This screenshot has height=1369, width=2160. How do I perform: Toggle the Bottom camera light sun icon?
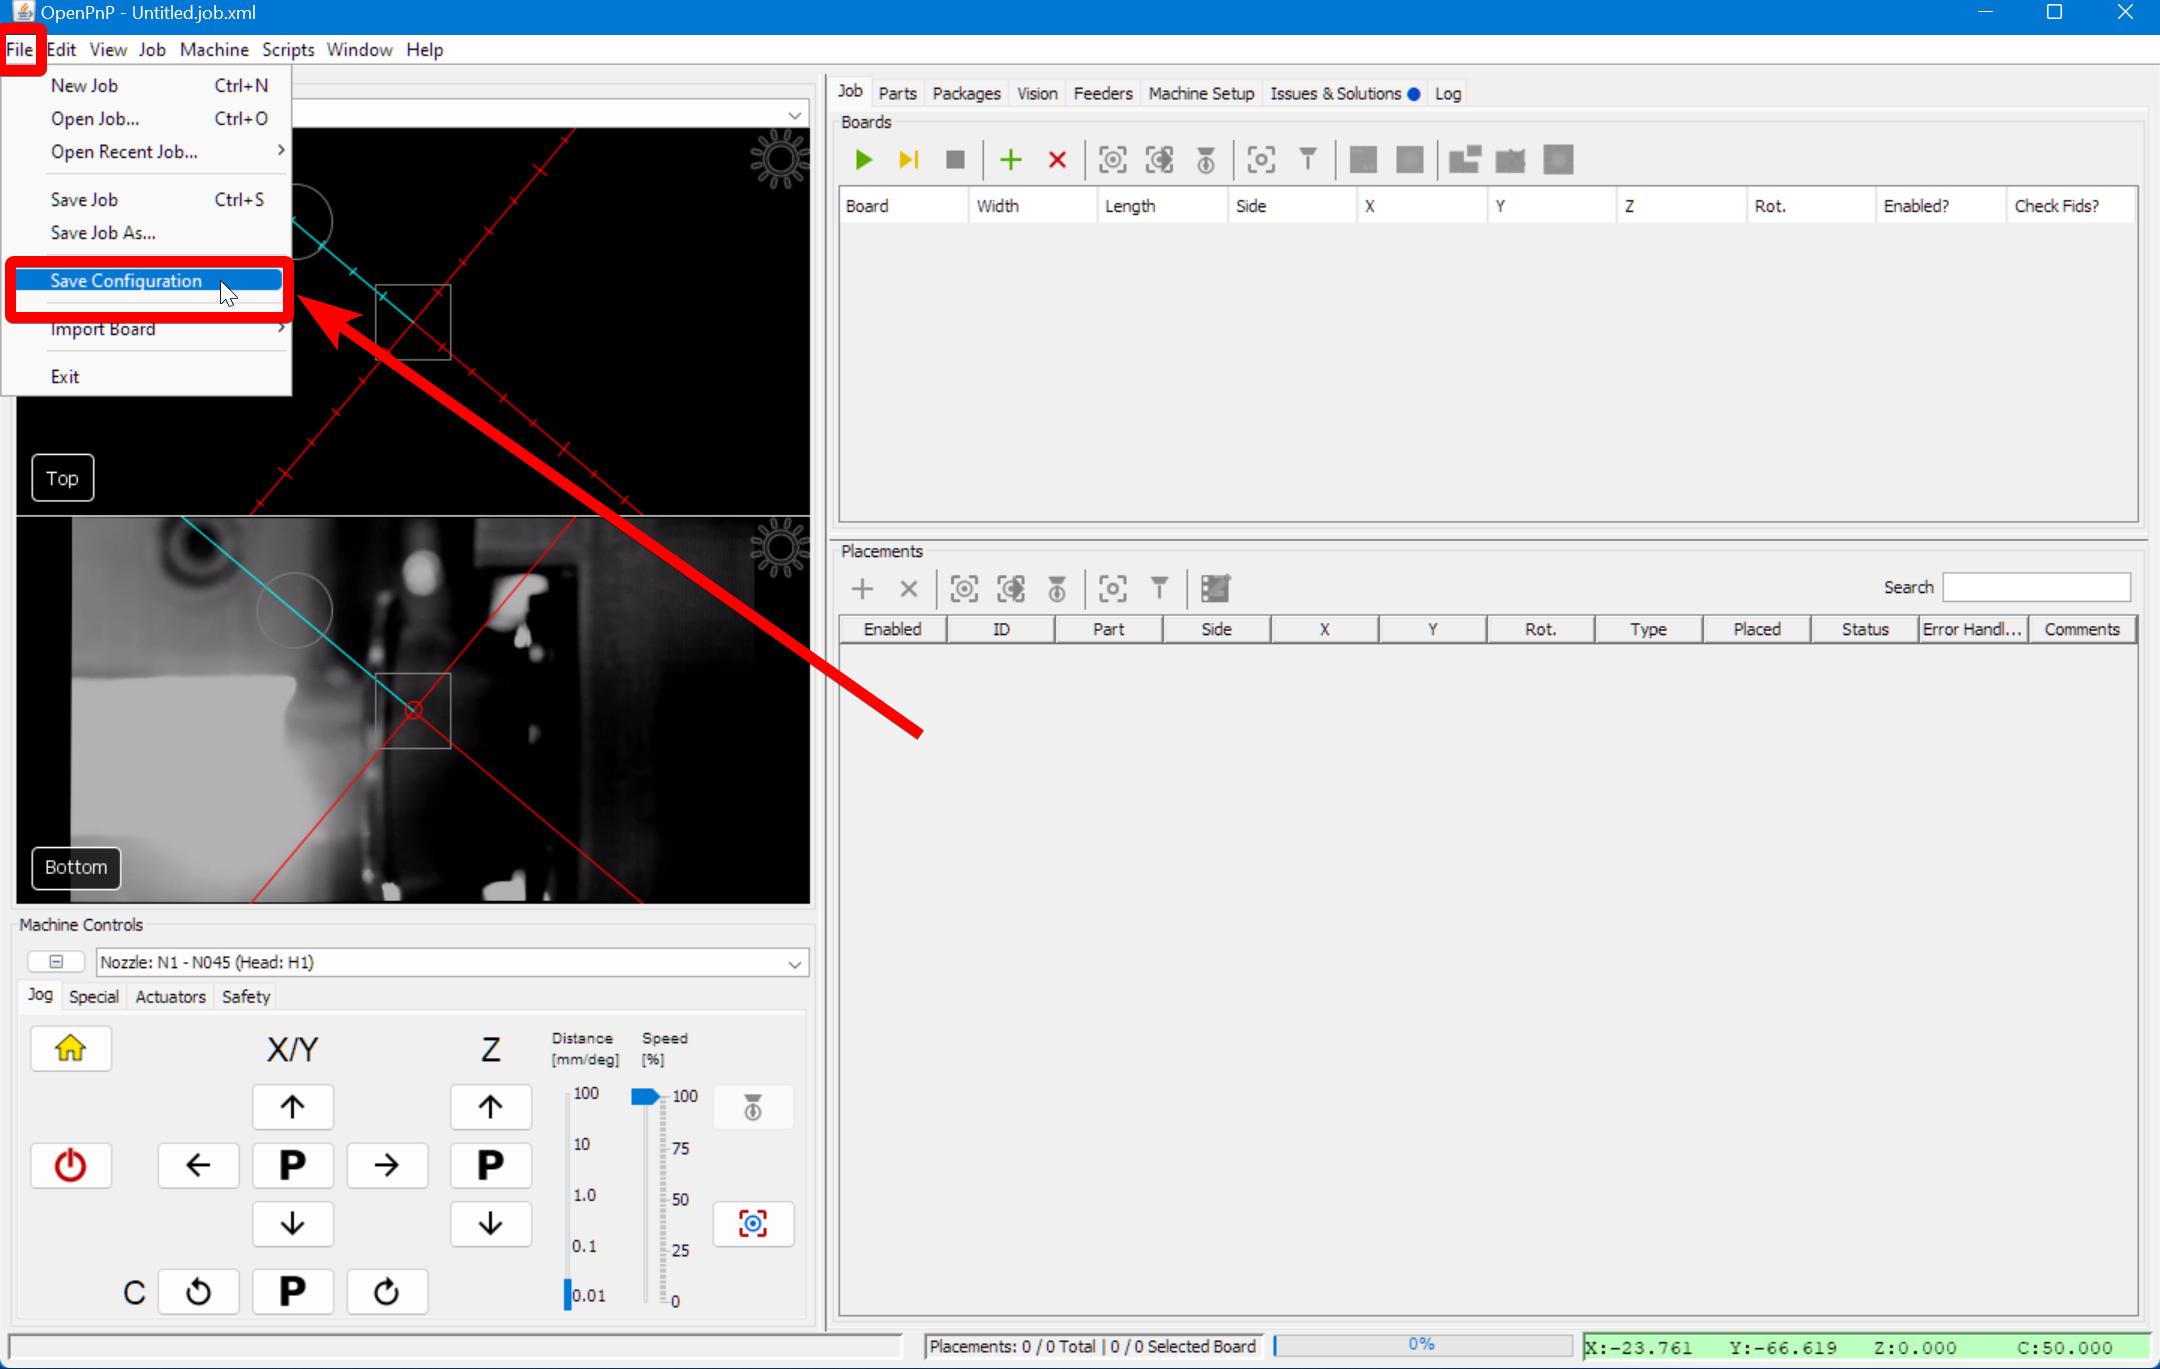click(779, 547)
